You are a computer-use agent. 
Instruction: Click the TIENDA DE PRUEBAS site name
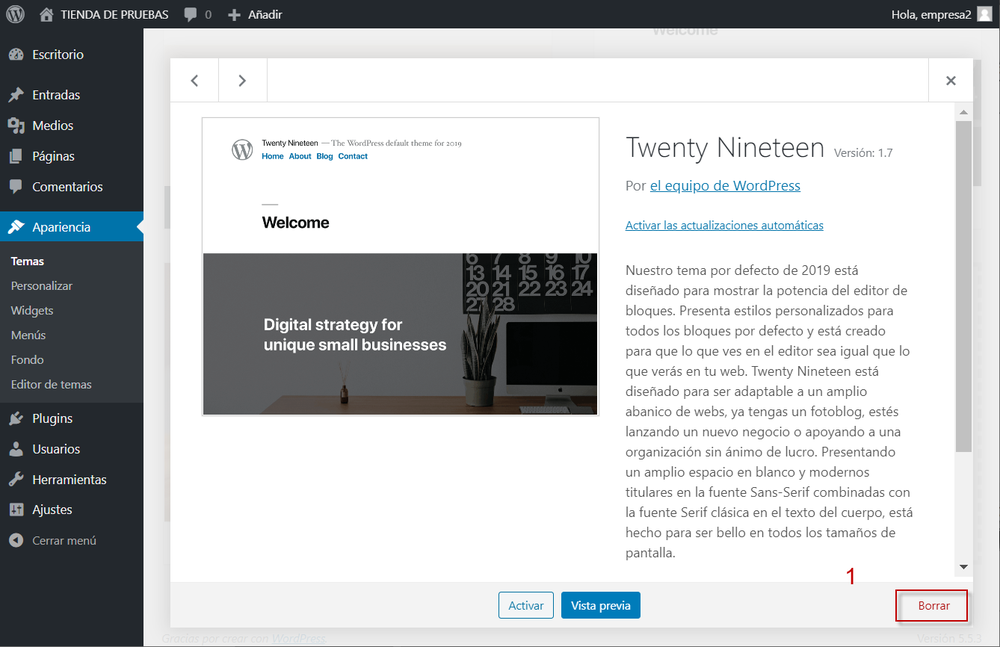[114, 14]
